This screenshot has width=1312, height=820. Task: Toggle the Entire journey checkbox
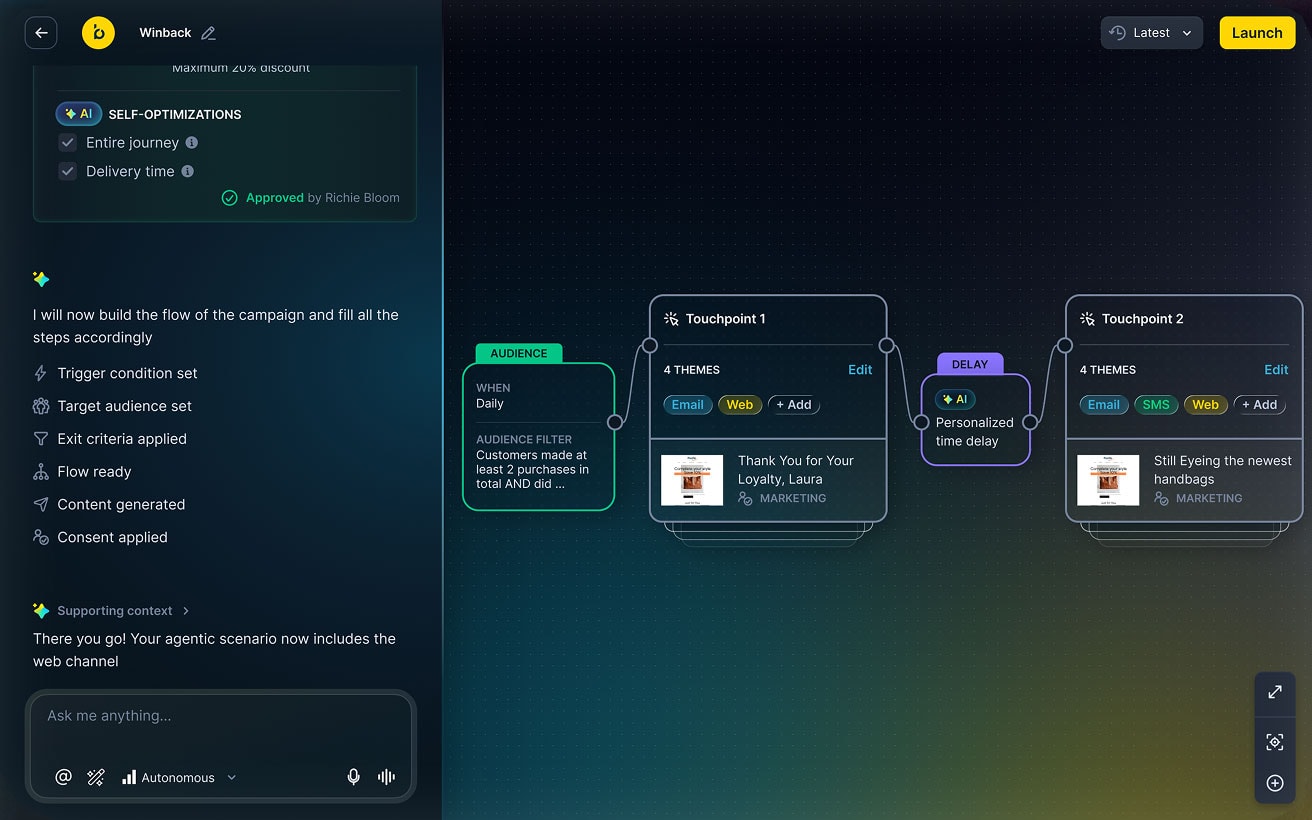(68, 143)
